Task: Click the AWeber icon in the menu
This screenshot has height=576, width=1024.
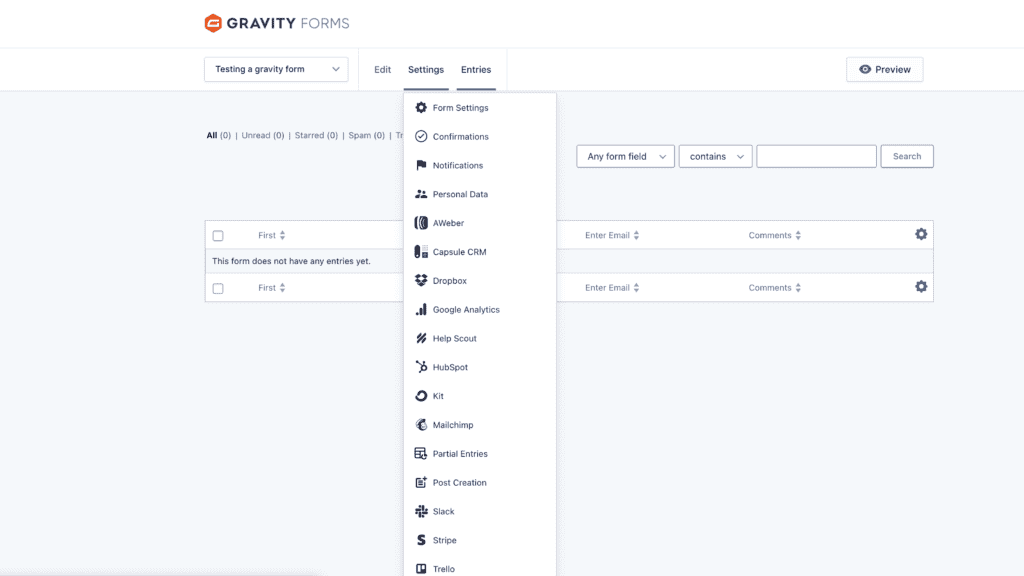Action: 421,223
